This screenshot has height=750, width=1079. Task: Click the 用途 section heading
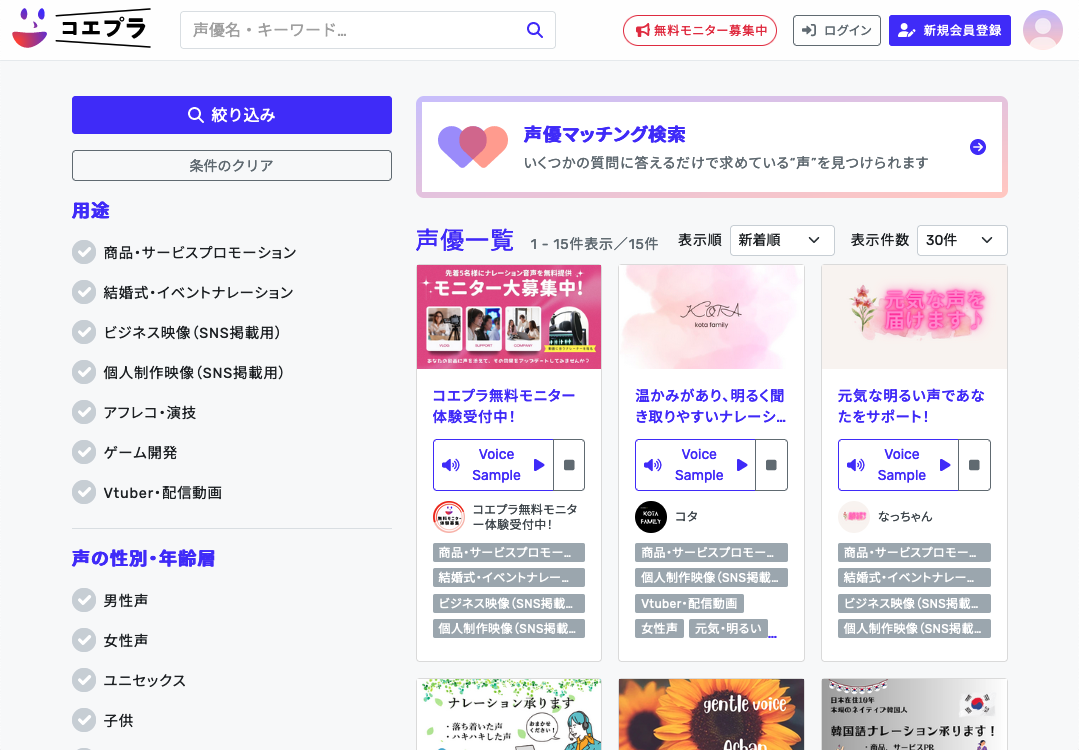91,211
